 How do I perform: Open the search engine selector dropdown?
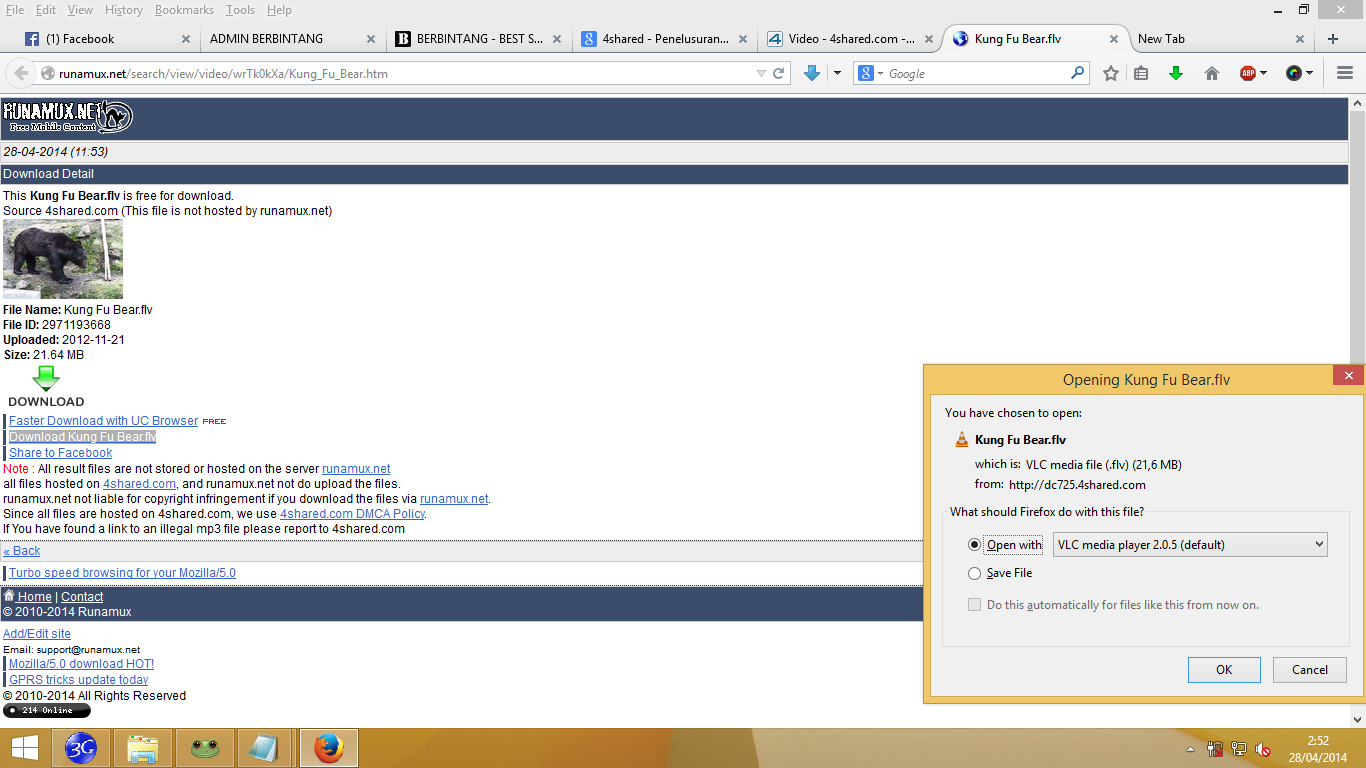click(x=879, y=73)
